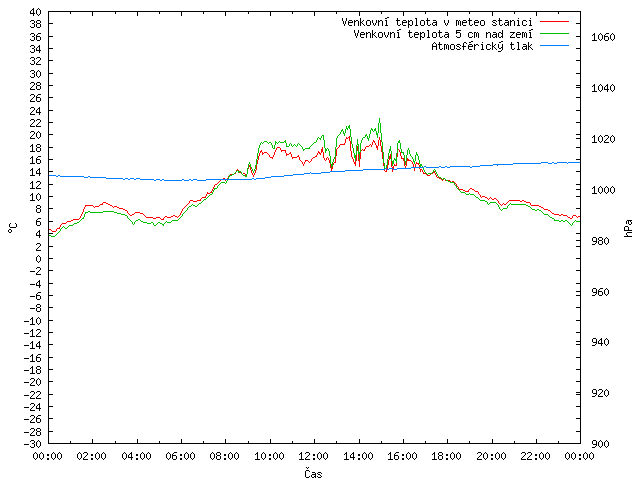Click the time label '02:00'
The width and height of the screenshot is (640, 480).
(92, 456)
